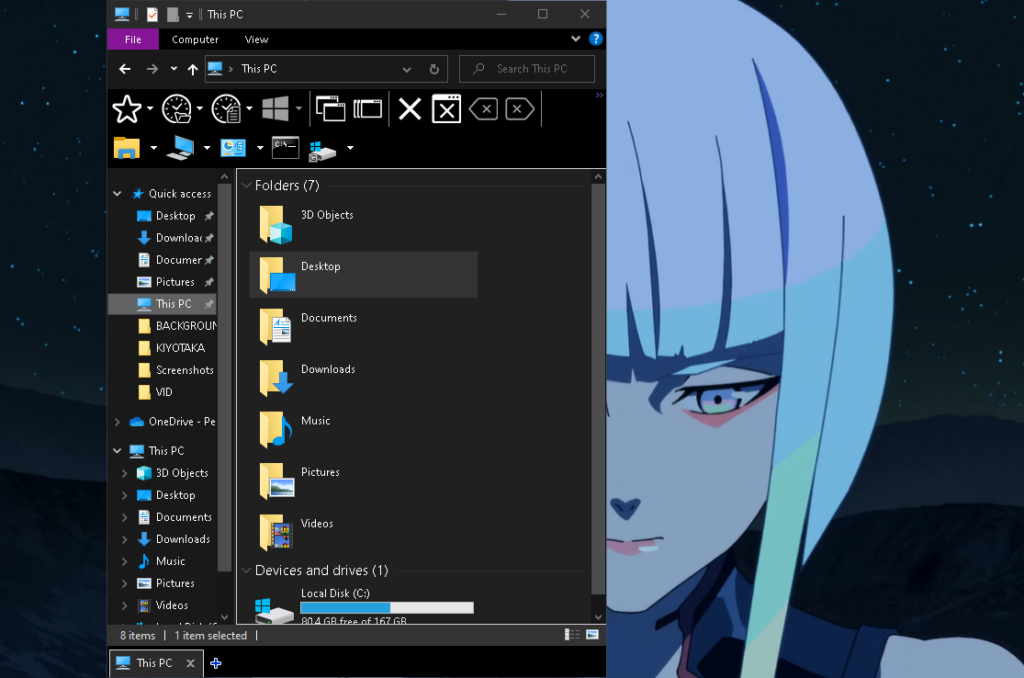1024x678 pixels.
Task: Click the boxed X close-window toolbar icon
Action: (447, 109)
